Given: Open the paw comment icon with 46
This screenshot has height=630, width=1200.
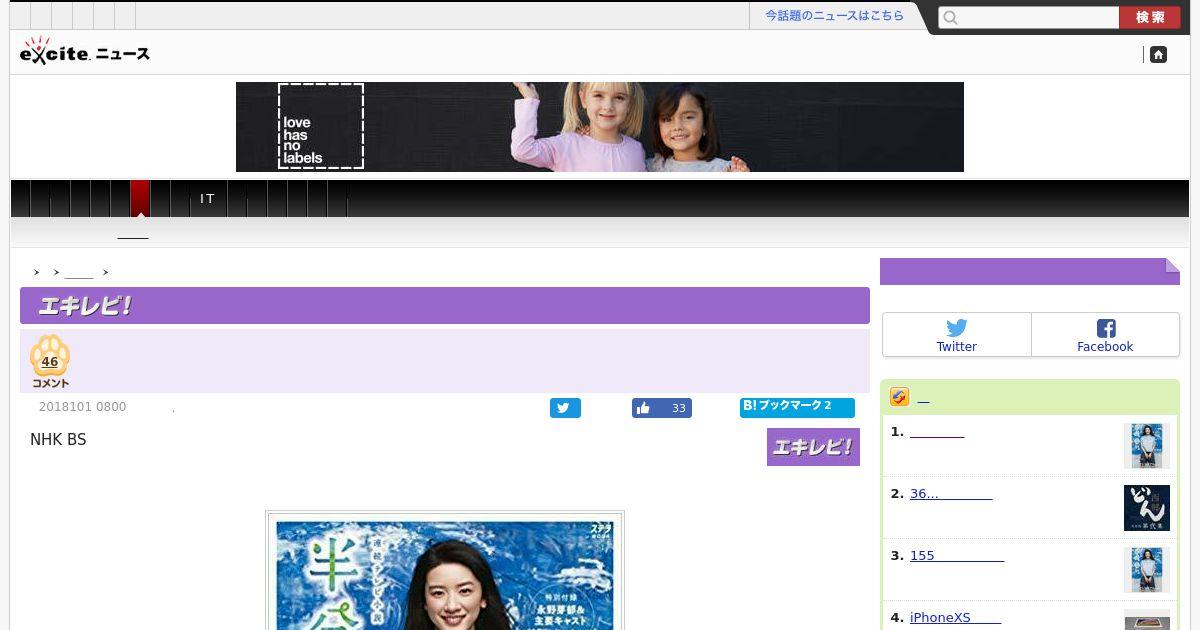Looking at the screenshot, I should coord(50,361).
